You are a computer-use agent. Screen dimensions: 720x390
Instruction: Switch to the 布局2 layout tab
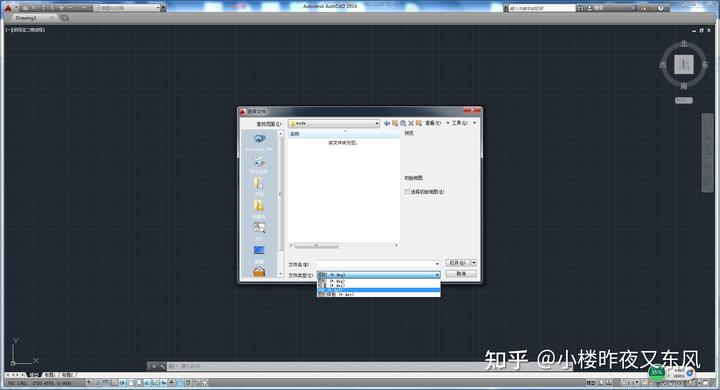pyautogui.click(x=67, y=375)
